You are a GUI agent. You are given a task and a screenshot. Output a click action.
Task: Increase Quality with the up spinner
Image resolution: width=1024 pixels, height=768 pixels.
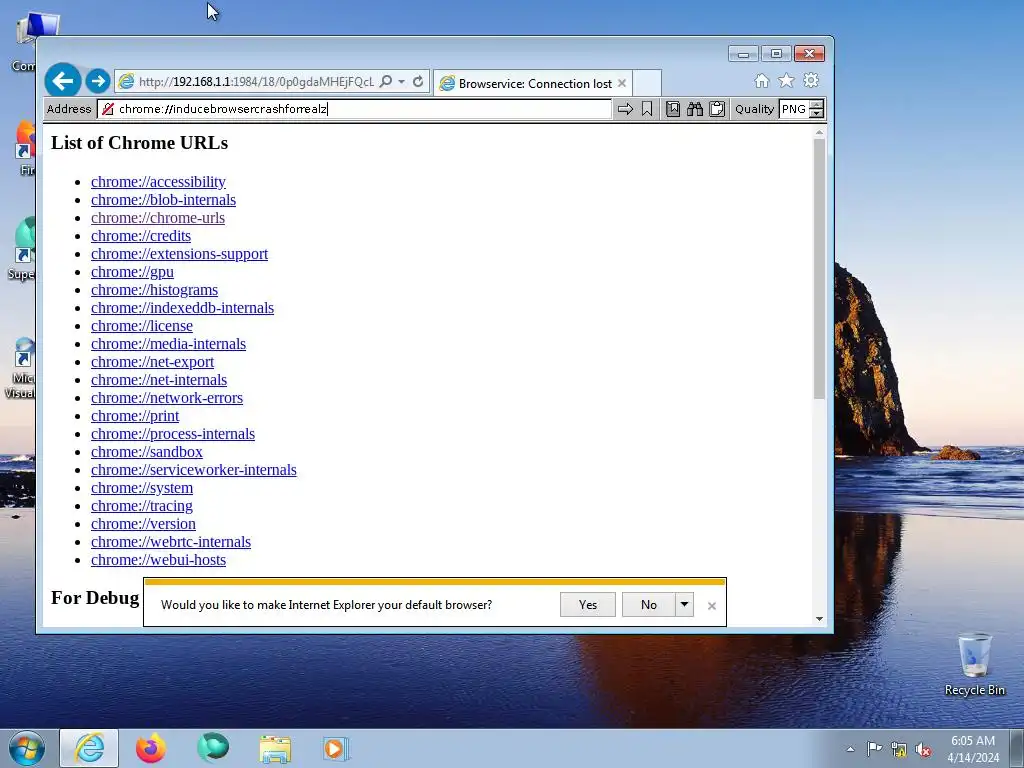(816, 104)
